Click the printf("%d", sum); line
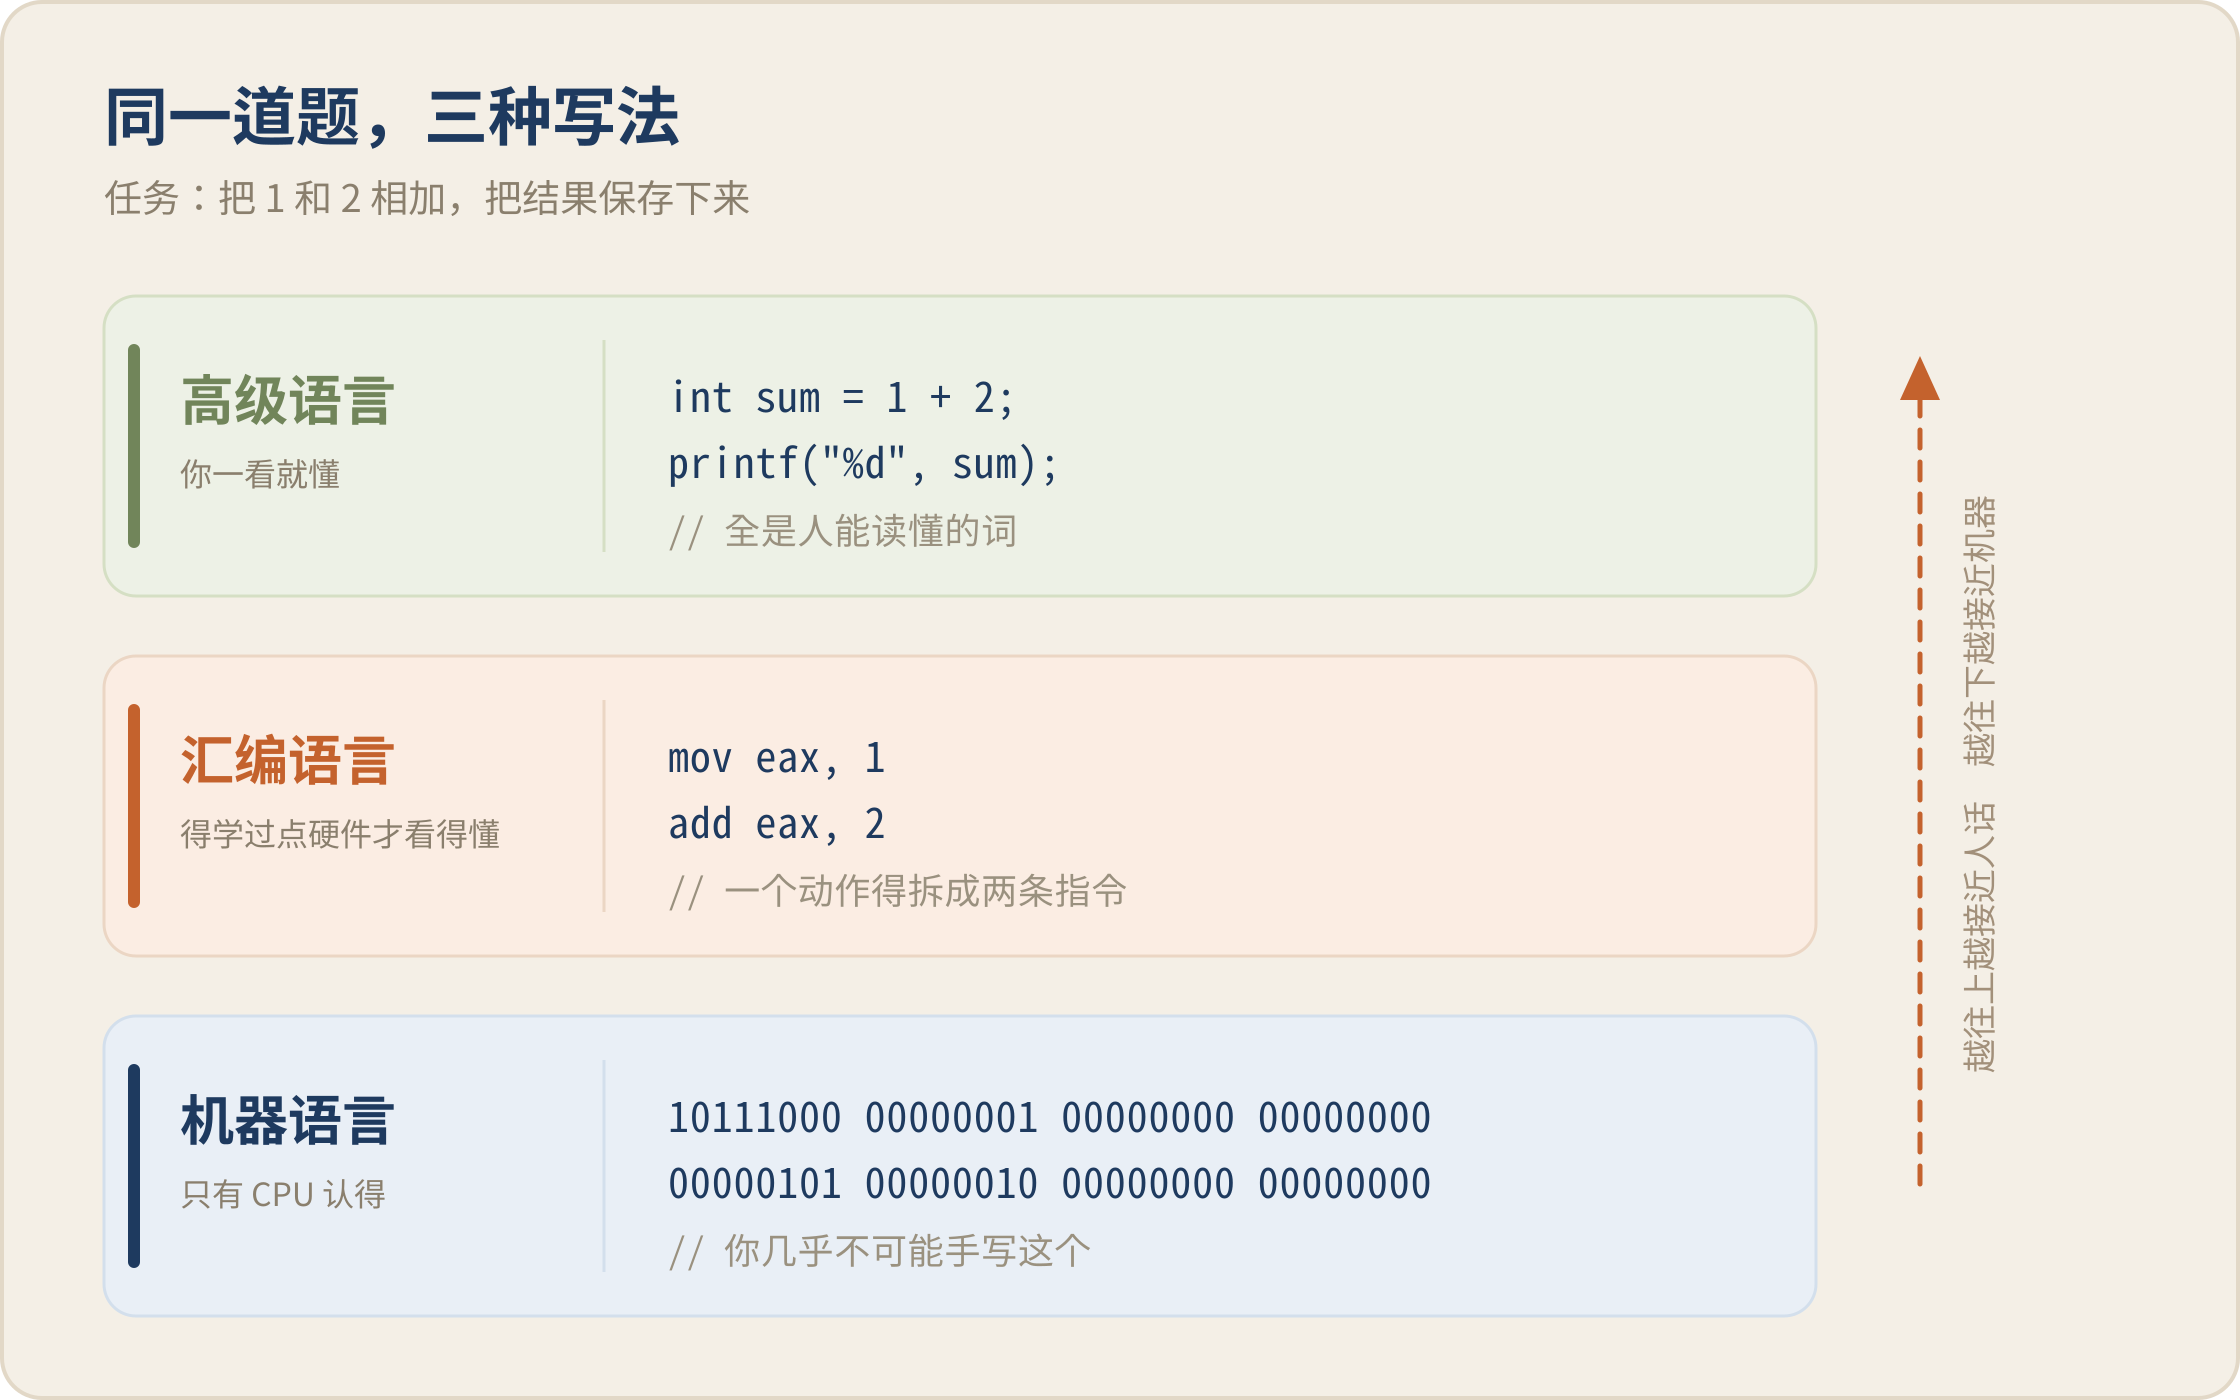This screenshot has width=2240, height=1400. 863,464
